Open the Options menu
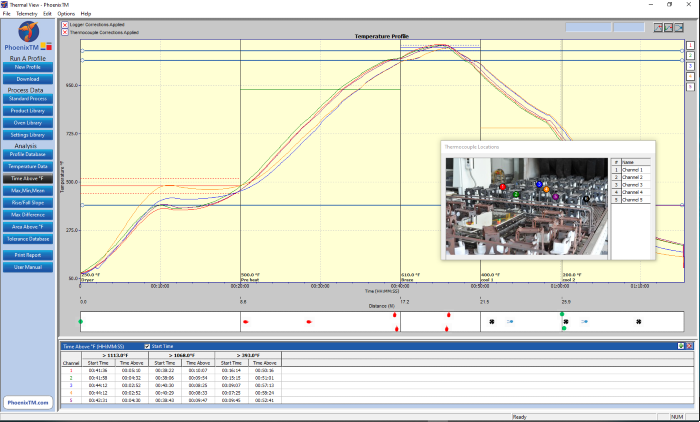700x422 pixels. (66, 14)
